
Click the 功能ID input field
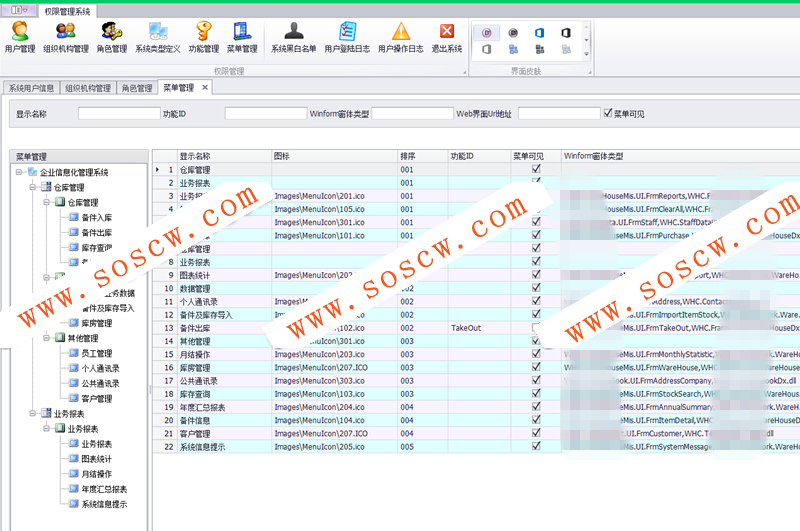point(266,113)
